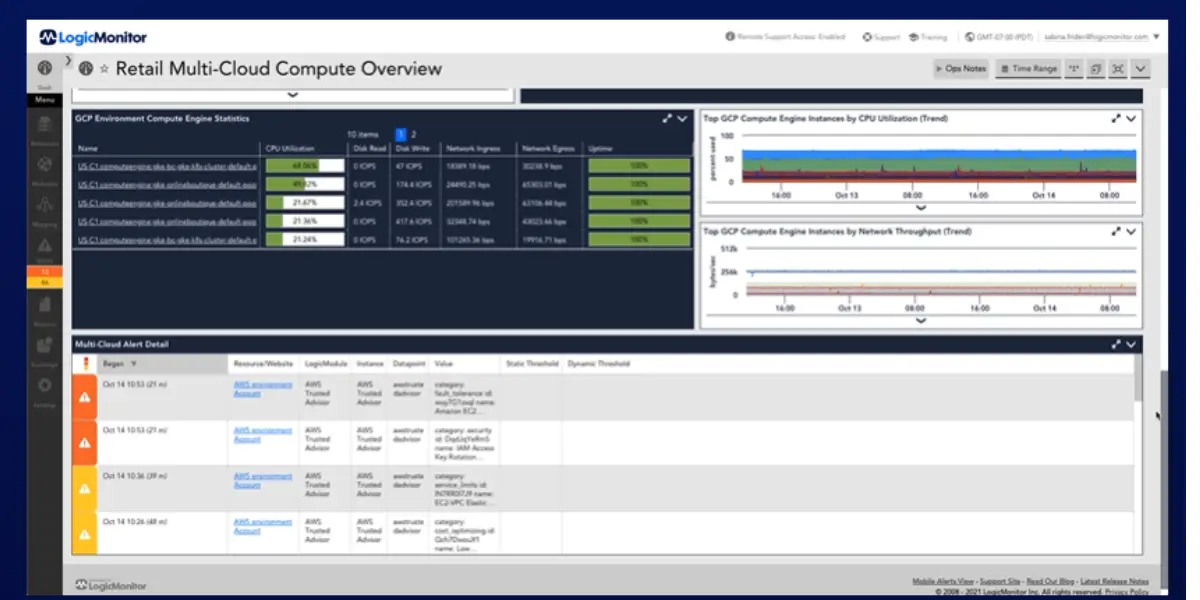
Task: Click the orange alert count badge in the sidebar
Action: point(45,272)
